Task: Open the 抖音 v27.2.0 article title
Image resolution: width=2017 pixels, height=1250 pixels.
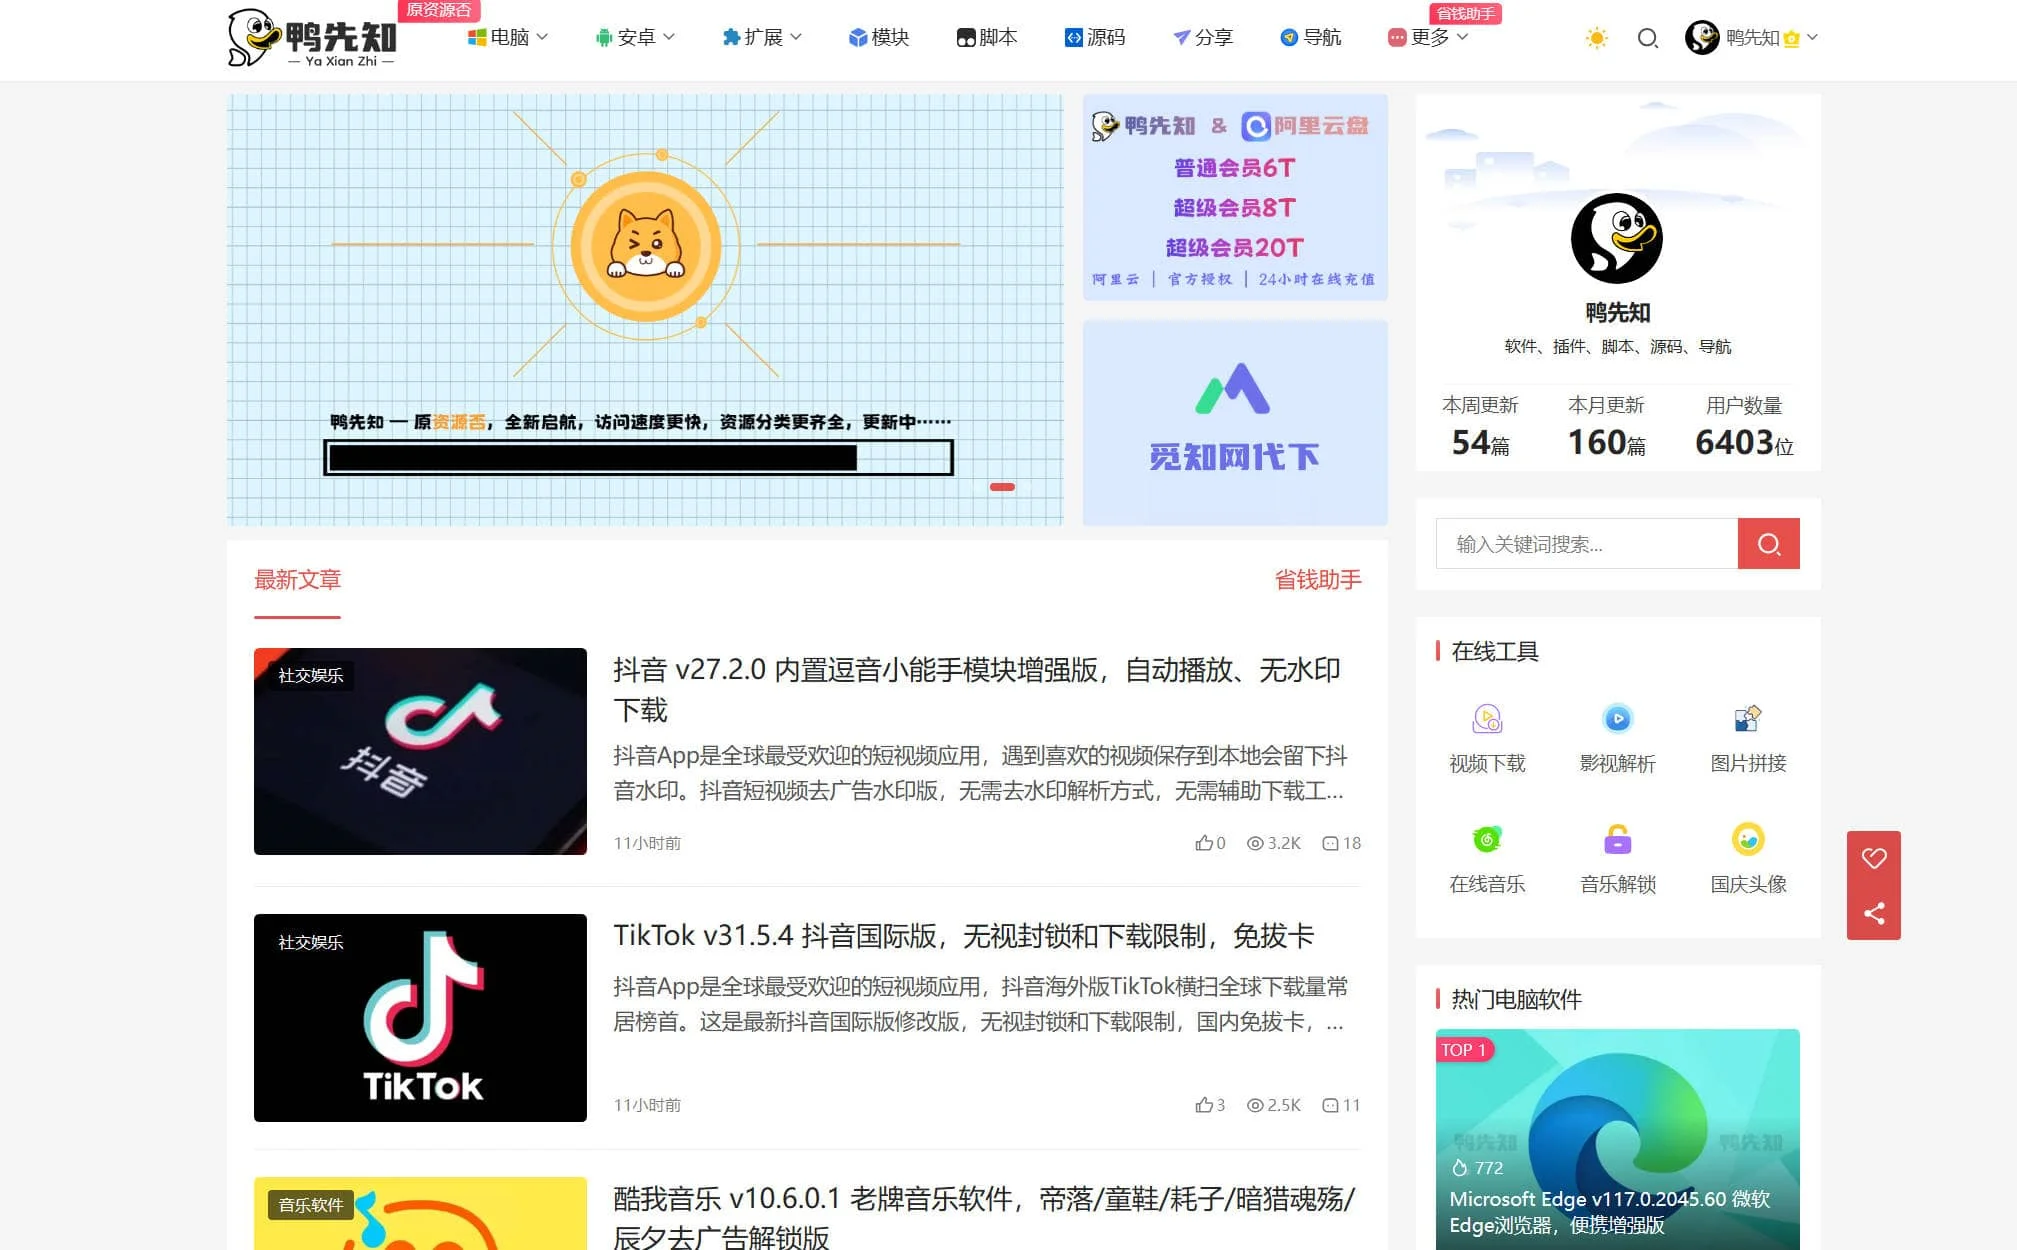Action: [977, 690]
